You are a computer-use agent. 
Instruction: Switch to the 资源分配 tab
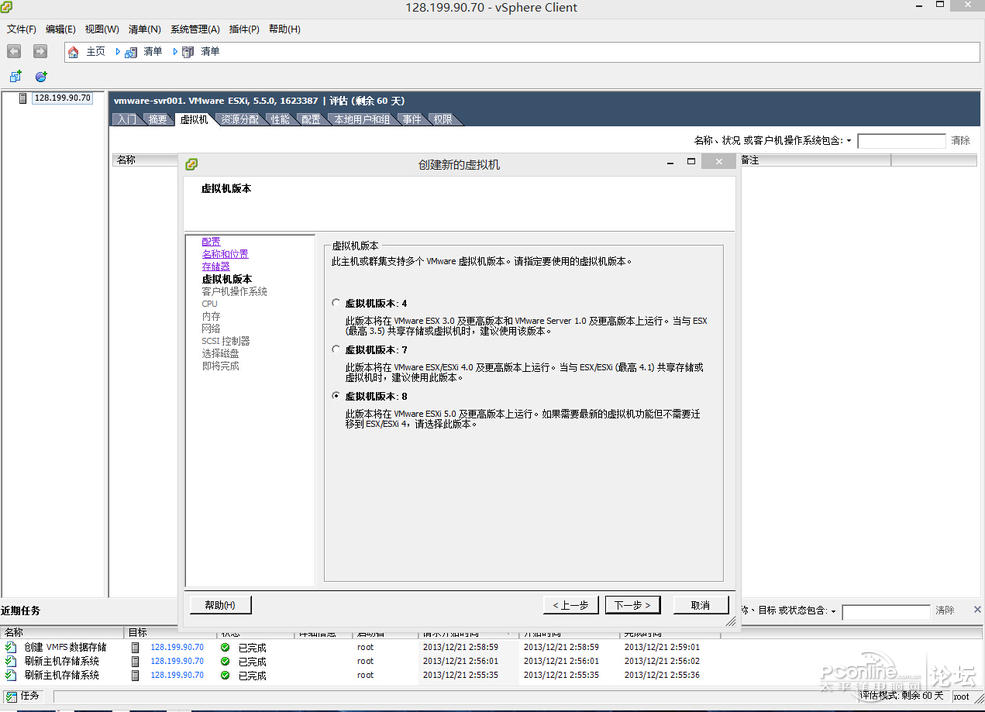click(x=240, y=119)
